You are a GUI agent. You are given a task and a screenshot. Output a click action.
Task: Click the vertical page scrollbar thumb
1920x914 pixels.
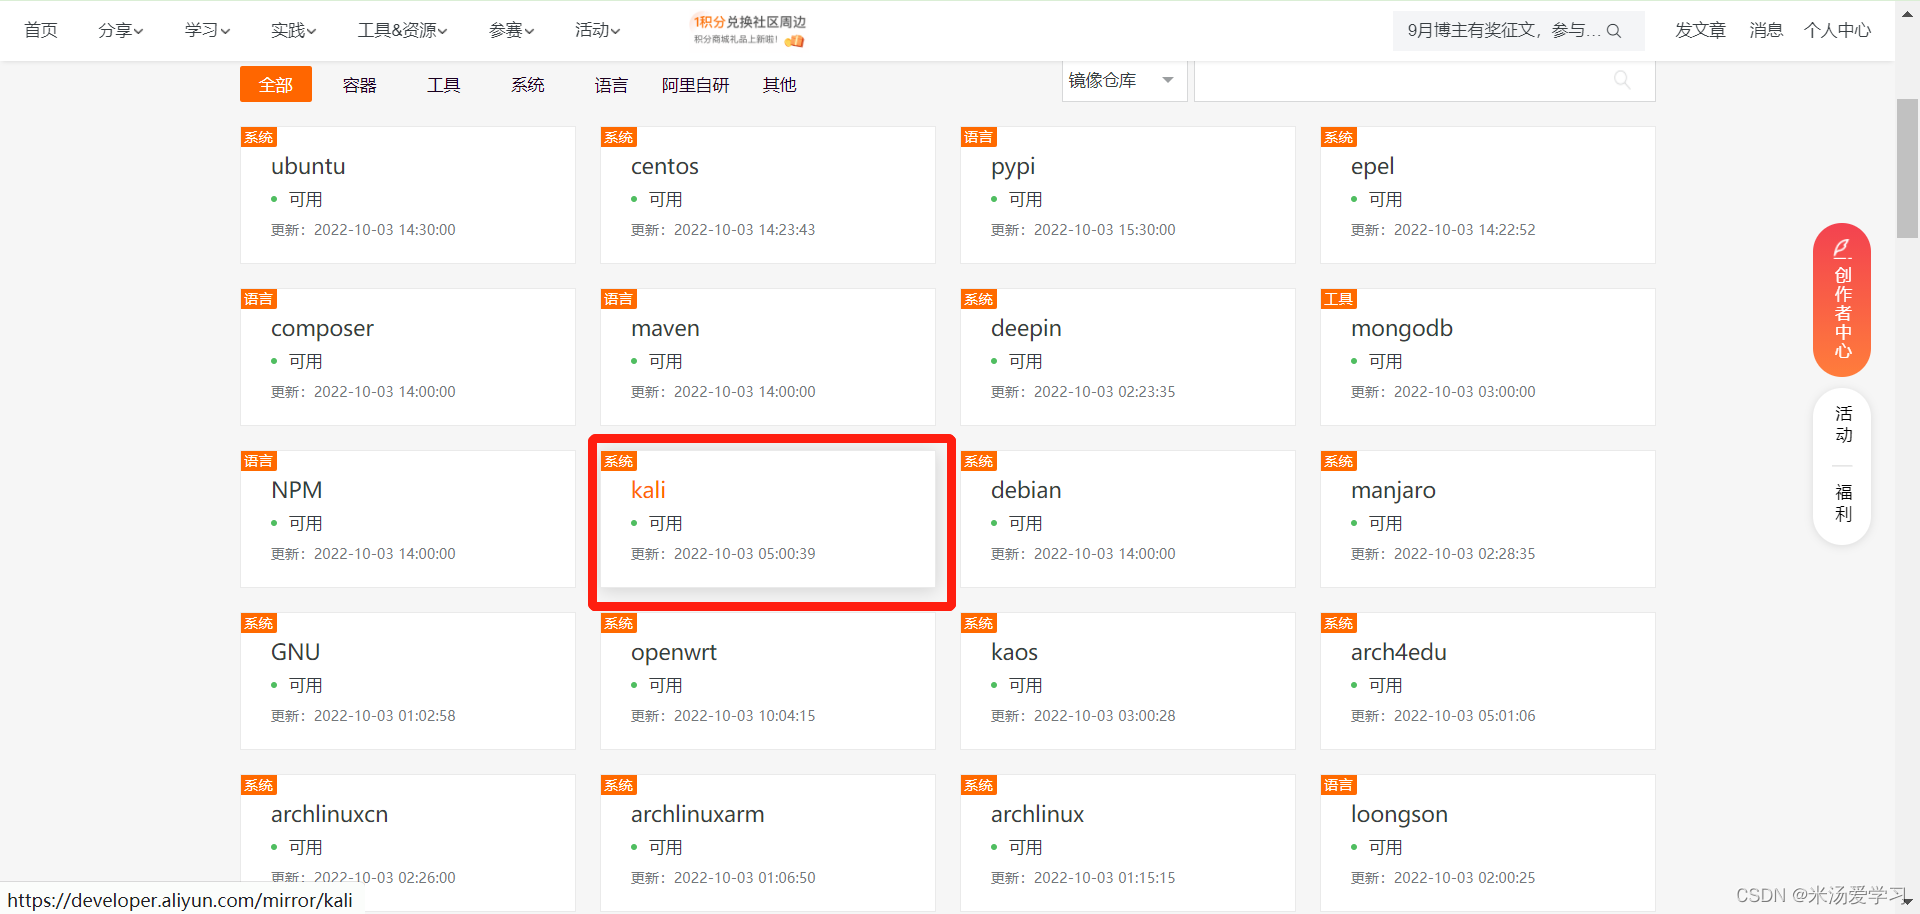pyautogui.click(x=1907, y=168)
